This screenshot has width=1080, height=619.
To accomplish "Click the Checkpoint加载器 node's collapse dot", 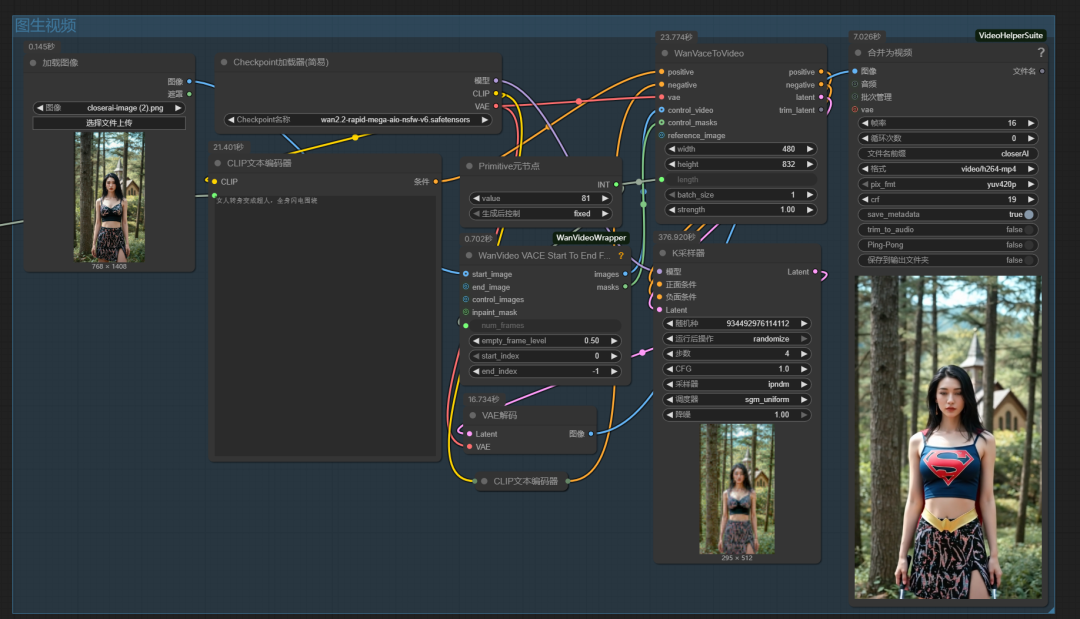I will click(x=224, y=62).
